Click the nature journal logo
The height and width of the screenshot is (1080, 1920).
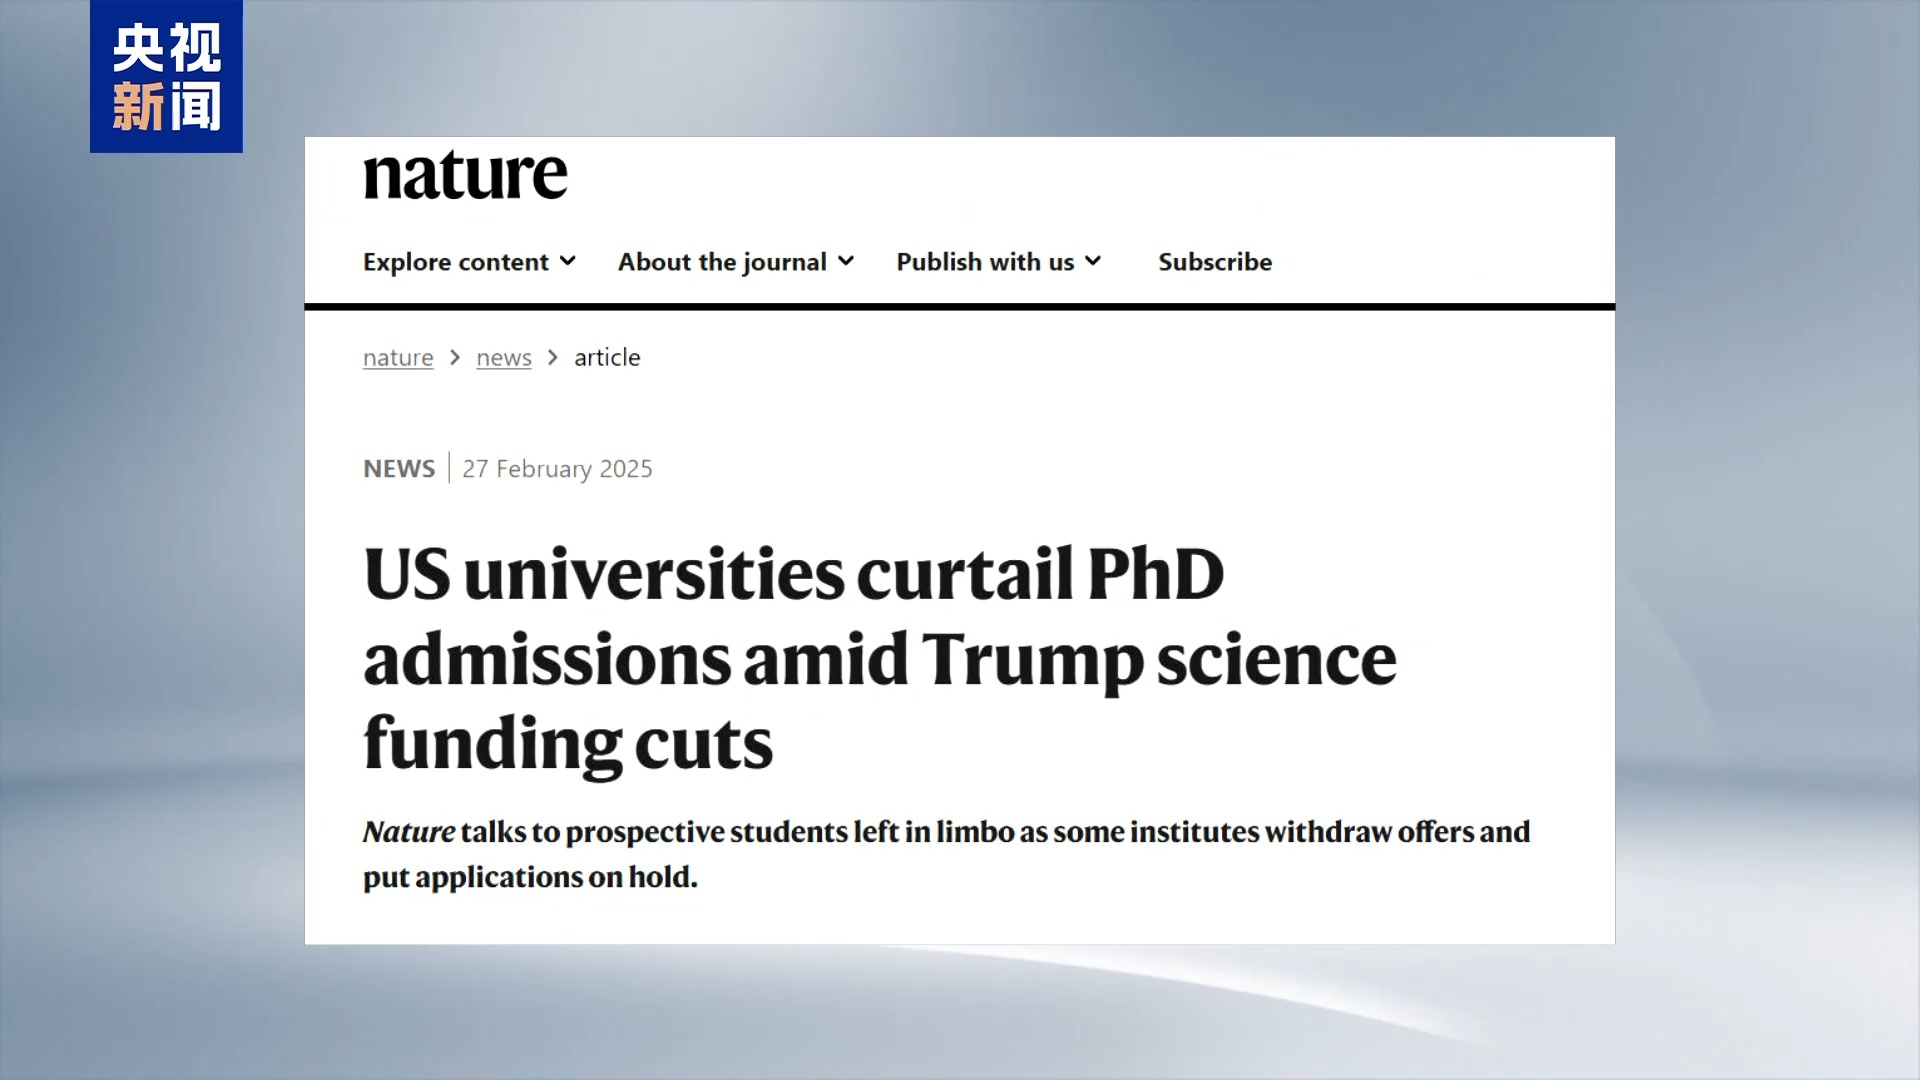pyautogui.click(x=465, y=175)
